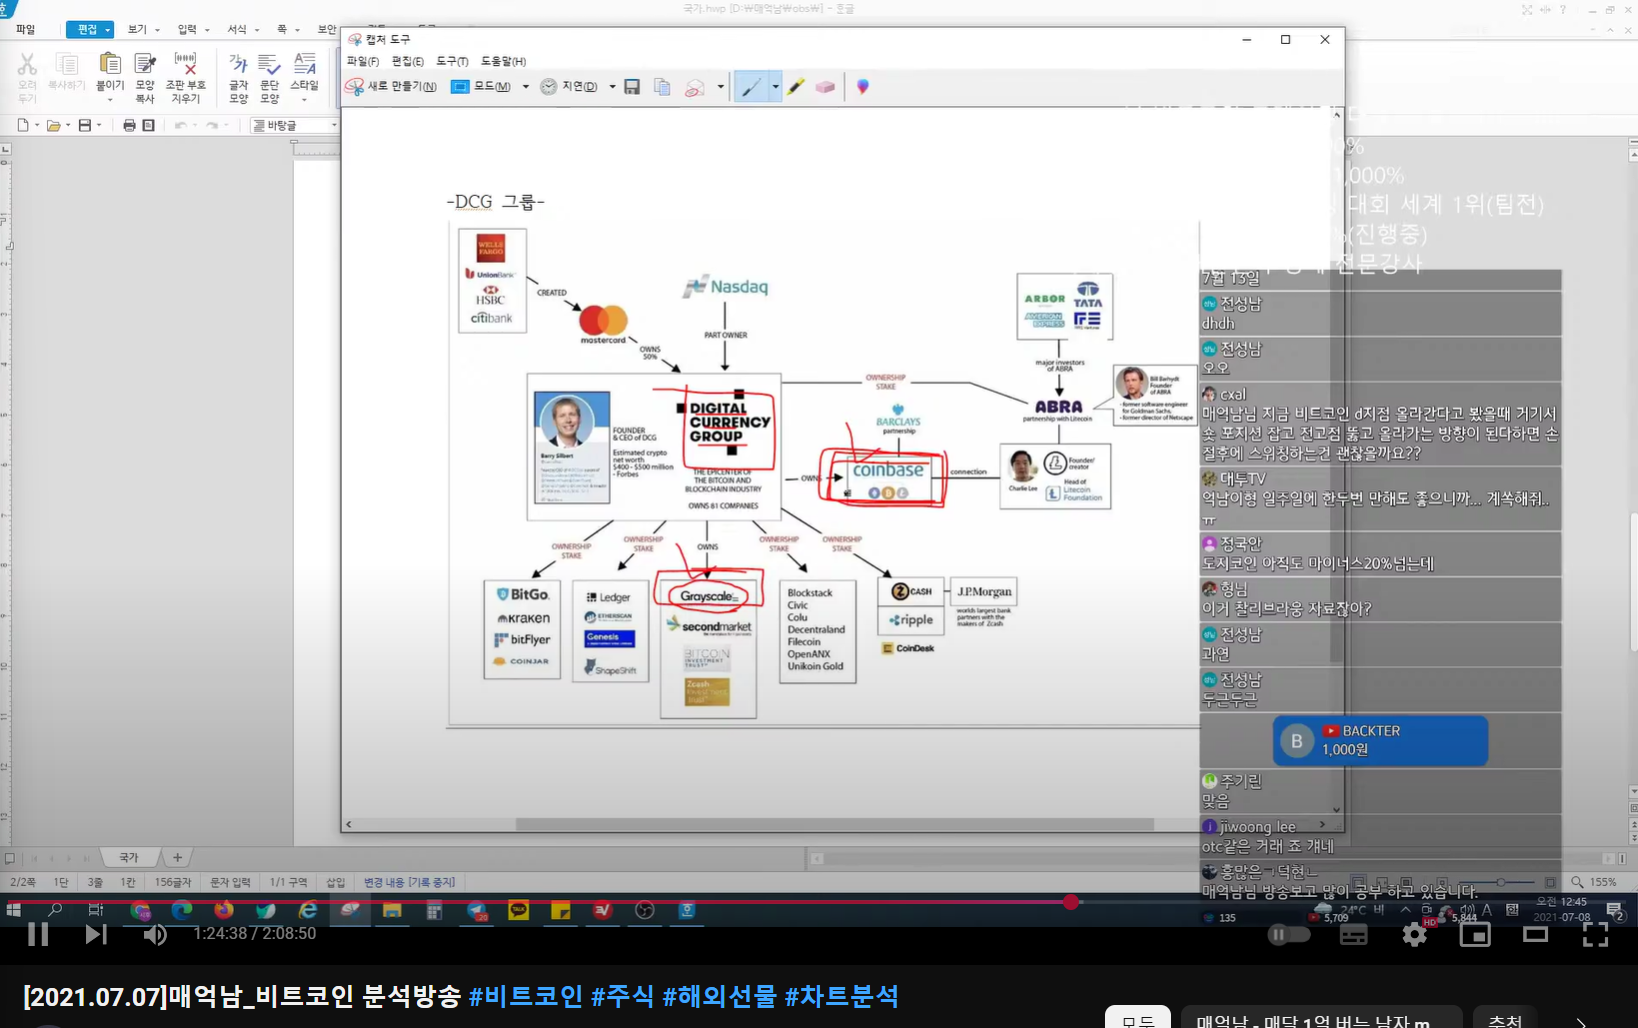1638x1028 pixels.
Task: Click the capture tool horizontal scrollbar
Action: pos(835,825)
